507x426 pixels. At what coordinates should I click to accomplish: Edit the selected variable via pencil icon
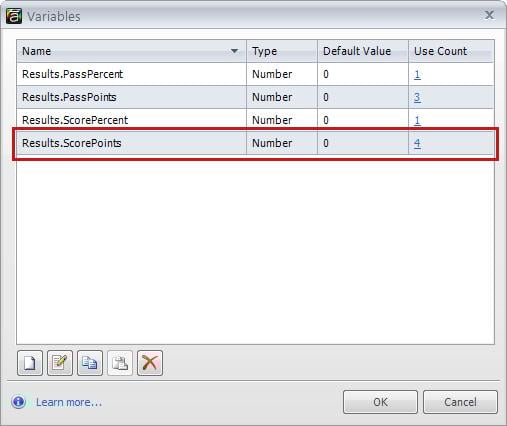(x=60, y=363)
